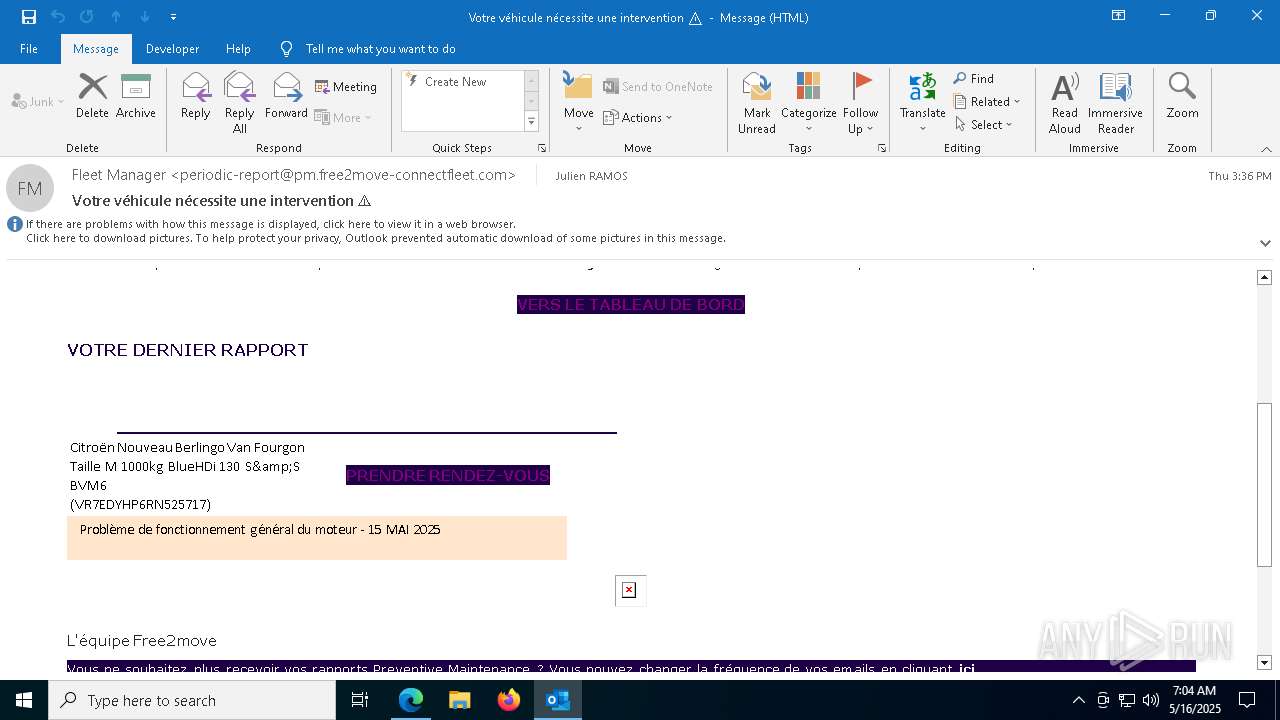Launch Firefox from taskbar

(x=509, y=700)
